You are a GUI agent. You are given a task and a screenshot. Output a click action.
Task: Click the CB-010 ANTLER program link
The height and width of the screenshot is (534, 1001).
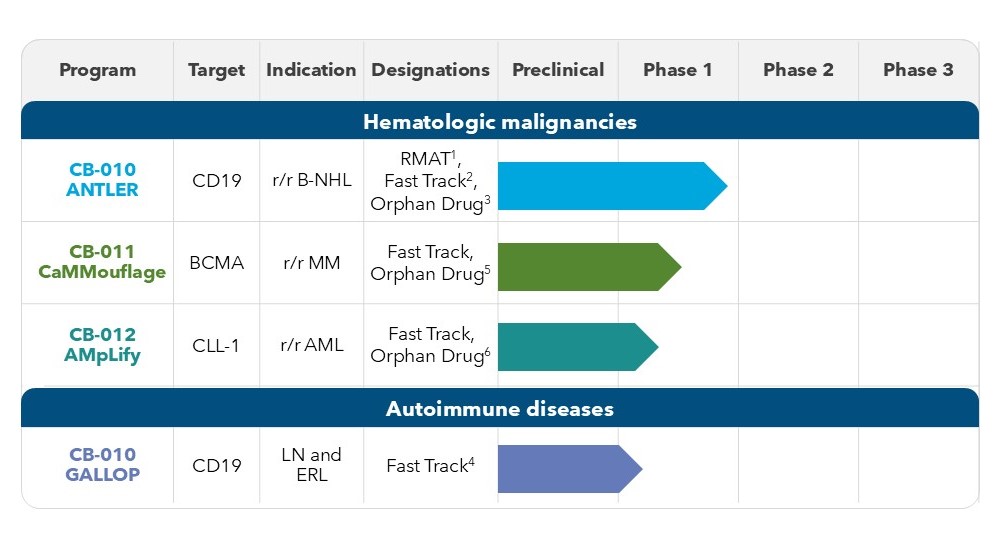click(100, 180)
